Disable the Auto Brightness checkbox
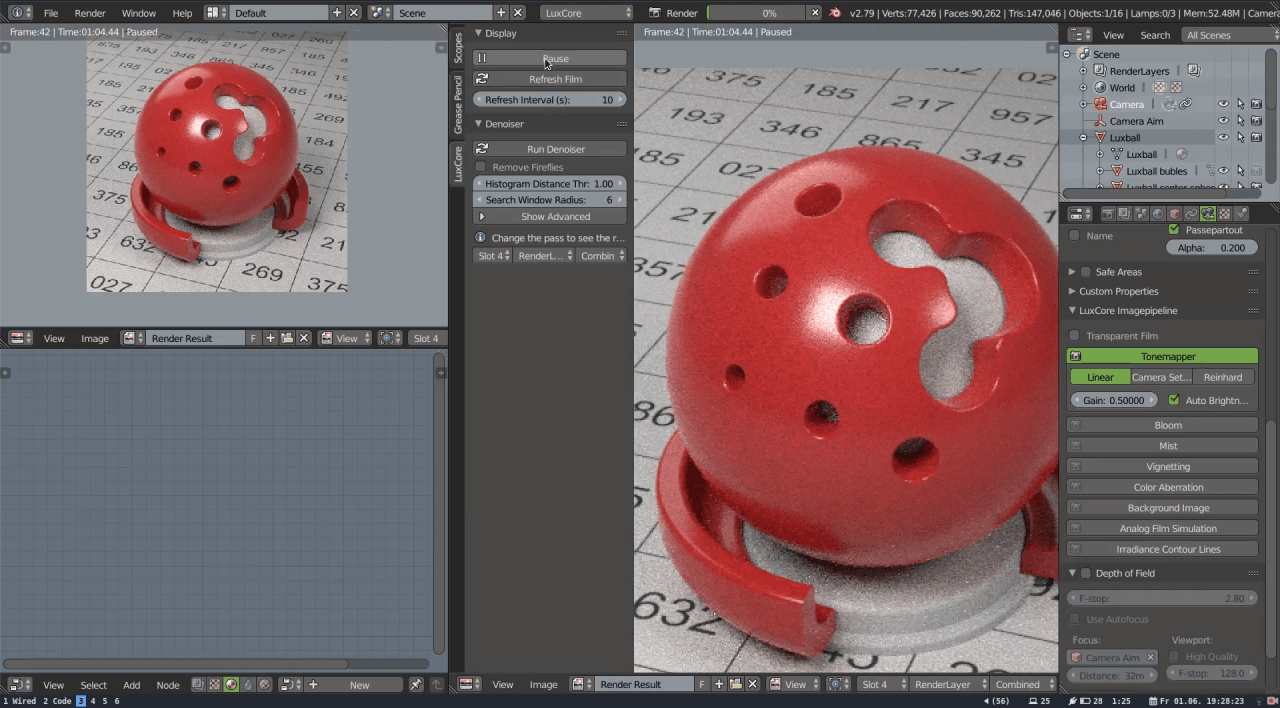The width and height of the screenshot is (1280, 708). 1174,400
